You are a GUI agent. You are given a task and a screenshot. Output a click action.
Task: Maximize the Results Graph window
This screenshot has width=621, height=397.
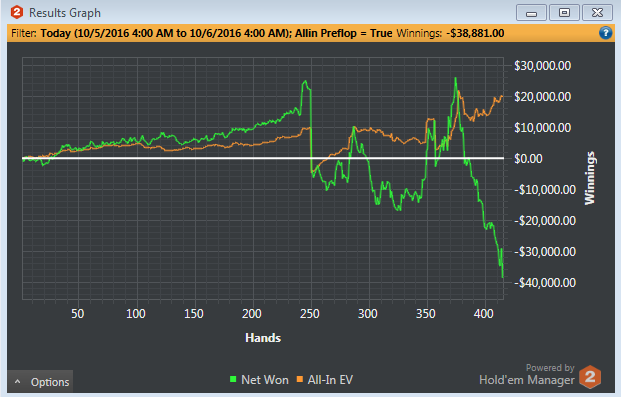click(x=564, y=13)
